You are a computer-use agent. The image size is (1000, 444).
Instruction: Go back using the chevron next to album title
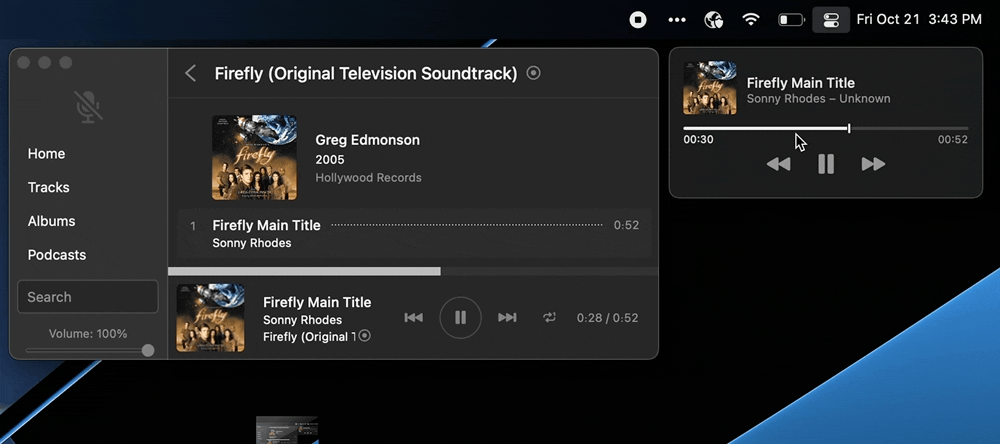[190, 73]
